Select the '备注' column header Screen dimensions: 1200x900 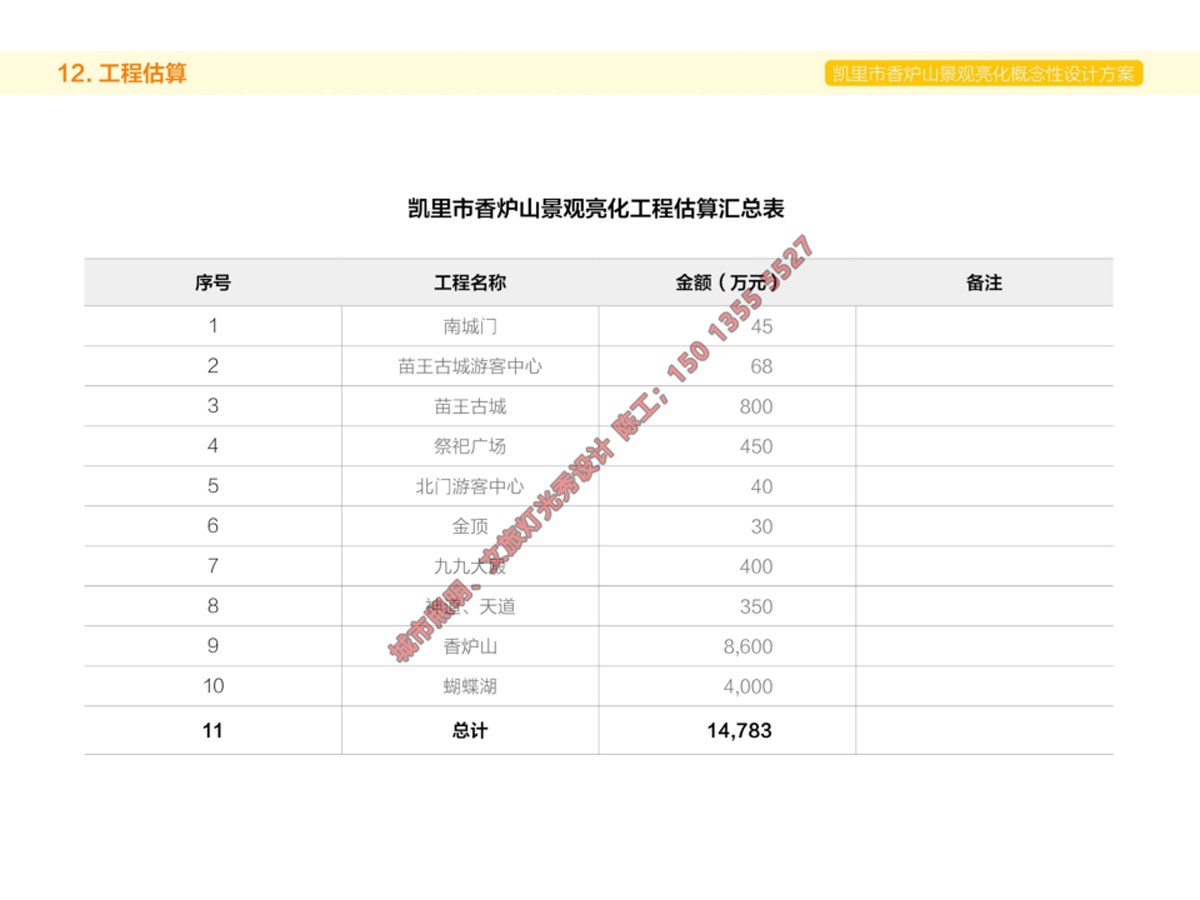pos(984,283)
